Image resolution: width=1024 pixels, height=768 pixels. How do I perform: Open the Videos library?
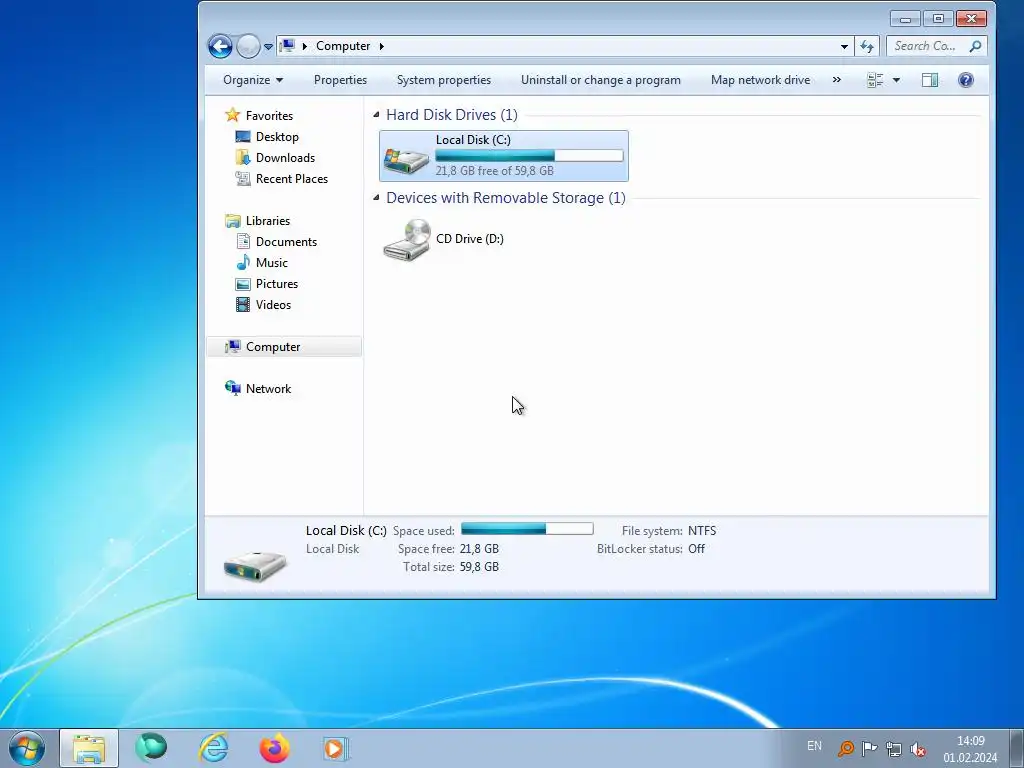pyautogui.click(x=274, y=304)
